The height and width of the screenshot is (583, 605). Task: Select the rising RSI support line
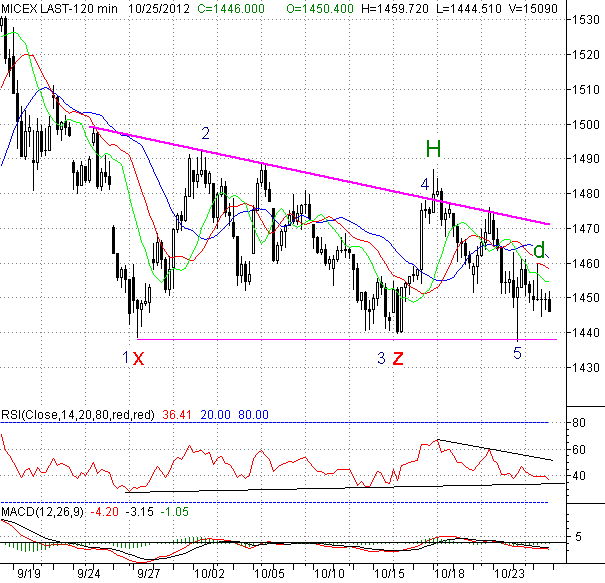pos(345,488)
